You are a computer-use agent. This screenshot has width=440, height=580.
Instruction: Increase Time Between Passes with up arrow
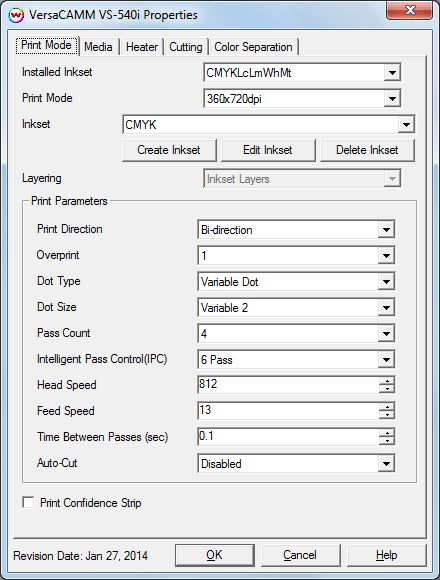pyautogui.click(x=387, y=432)
